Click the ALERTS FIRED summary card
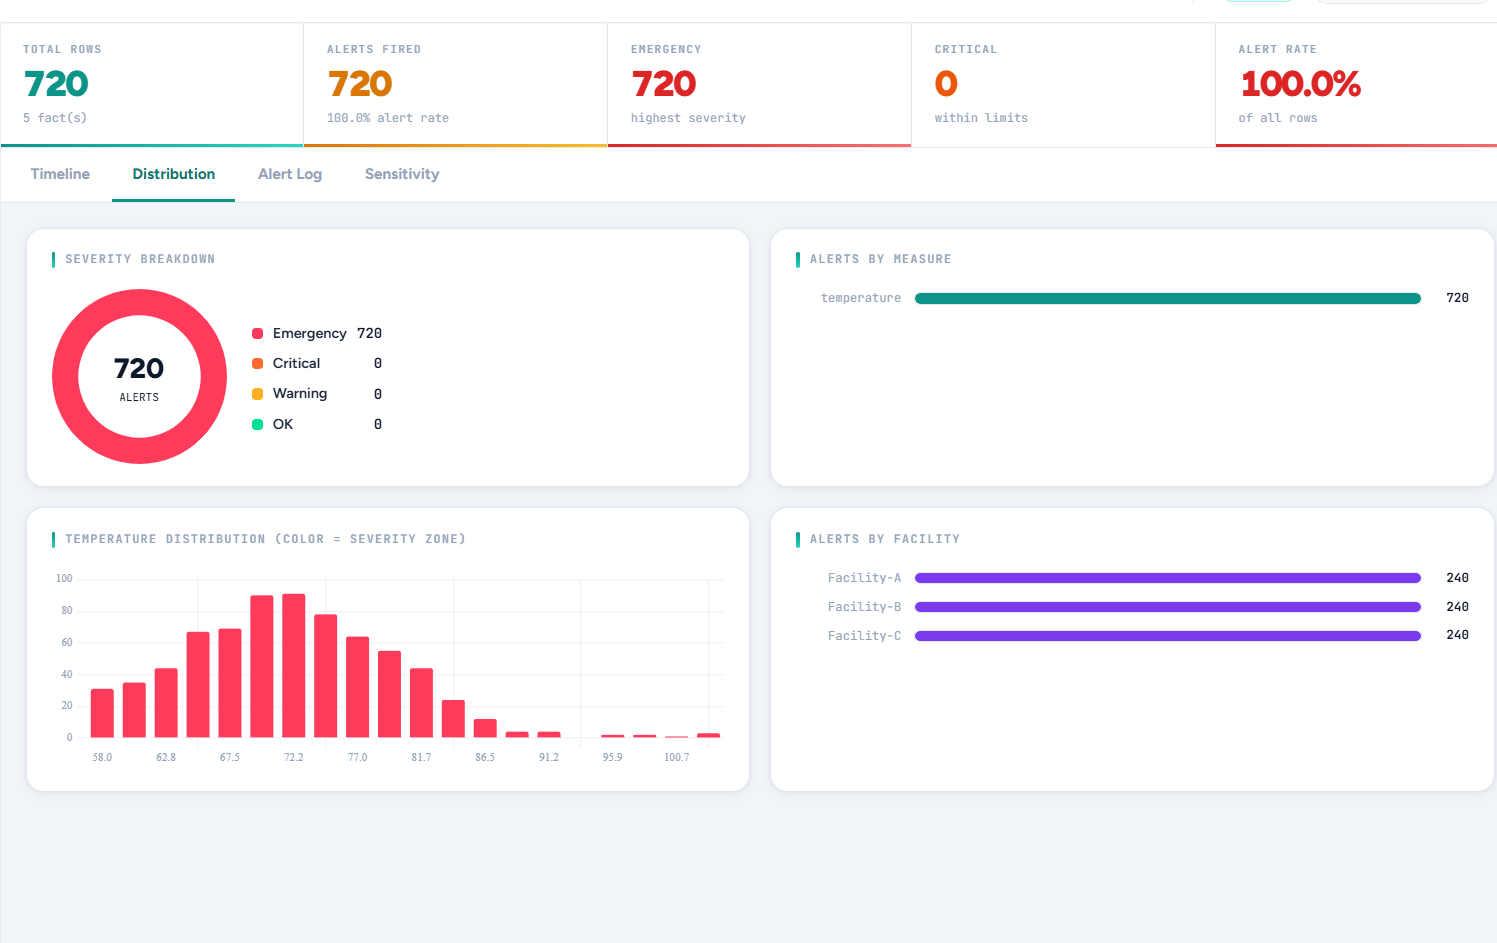The width and height of the screenshot is (1497, 943). pos(455,84)
